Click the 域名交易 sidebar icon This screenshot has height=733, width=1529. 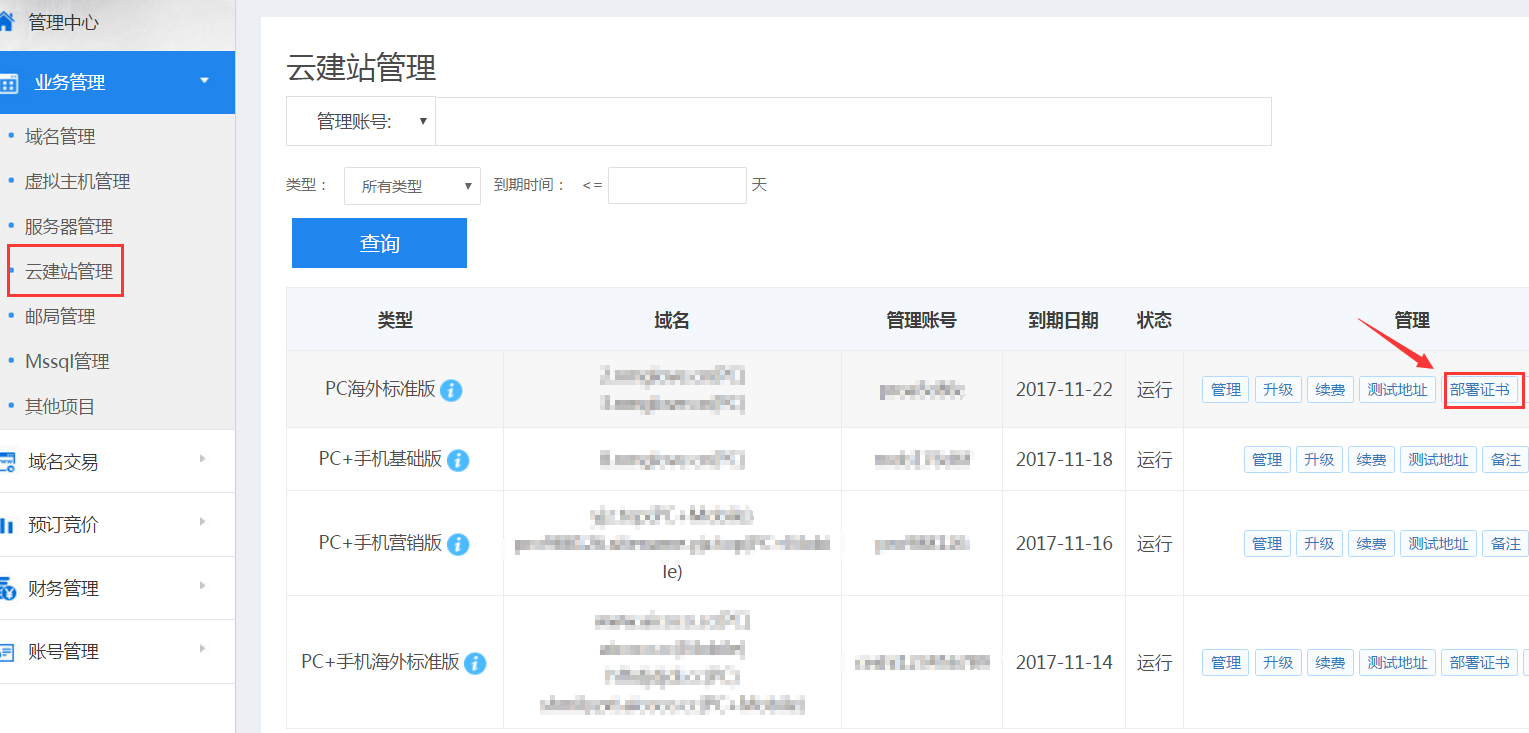pyautogui.click(x=8, y=462)
